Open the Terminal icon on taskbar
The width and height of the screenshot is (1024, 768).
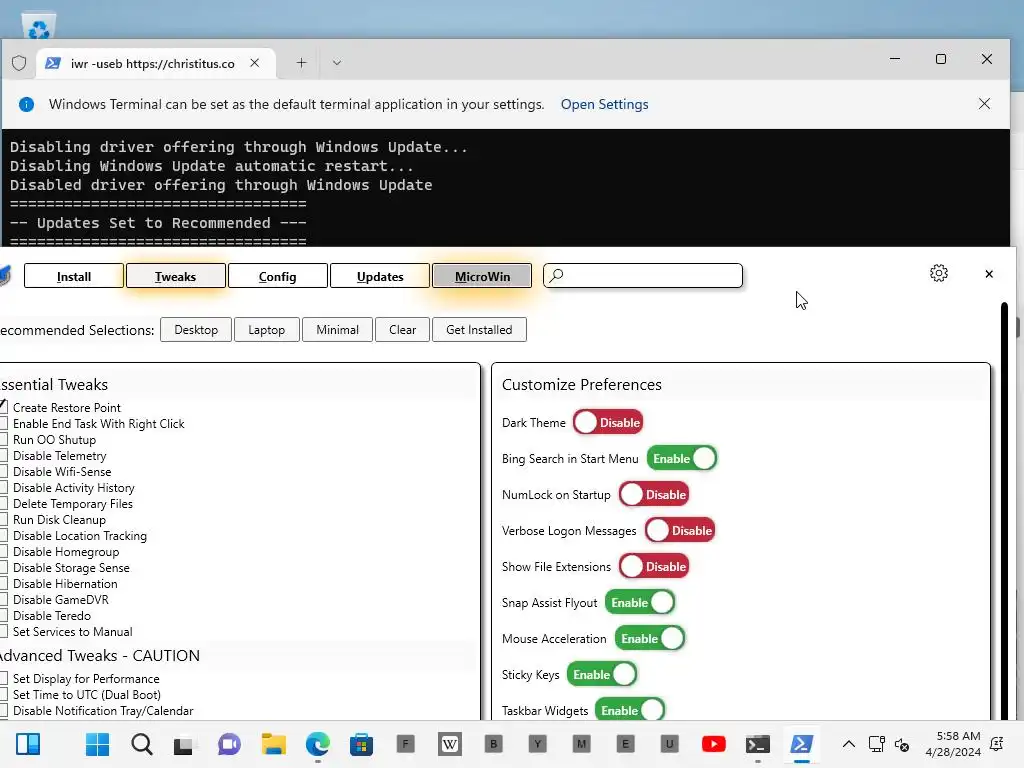pos(758,744)
